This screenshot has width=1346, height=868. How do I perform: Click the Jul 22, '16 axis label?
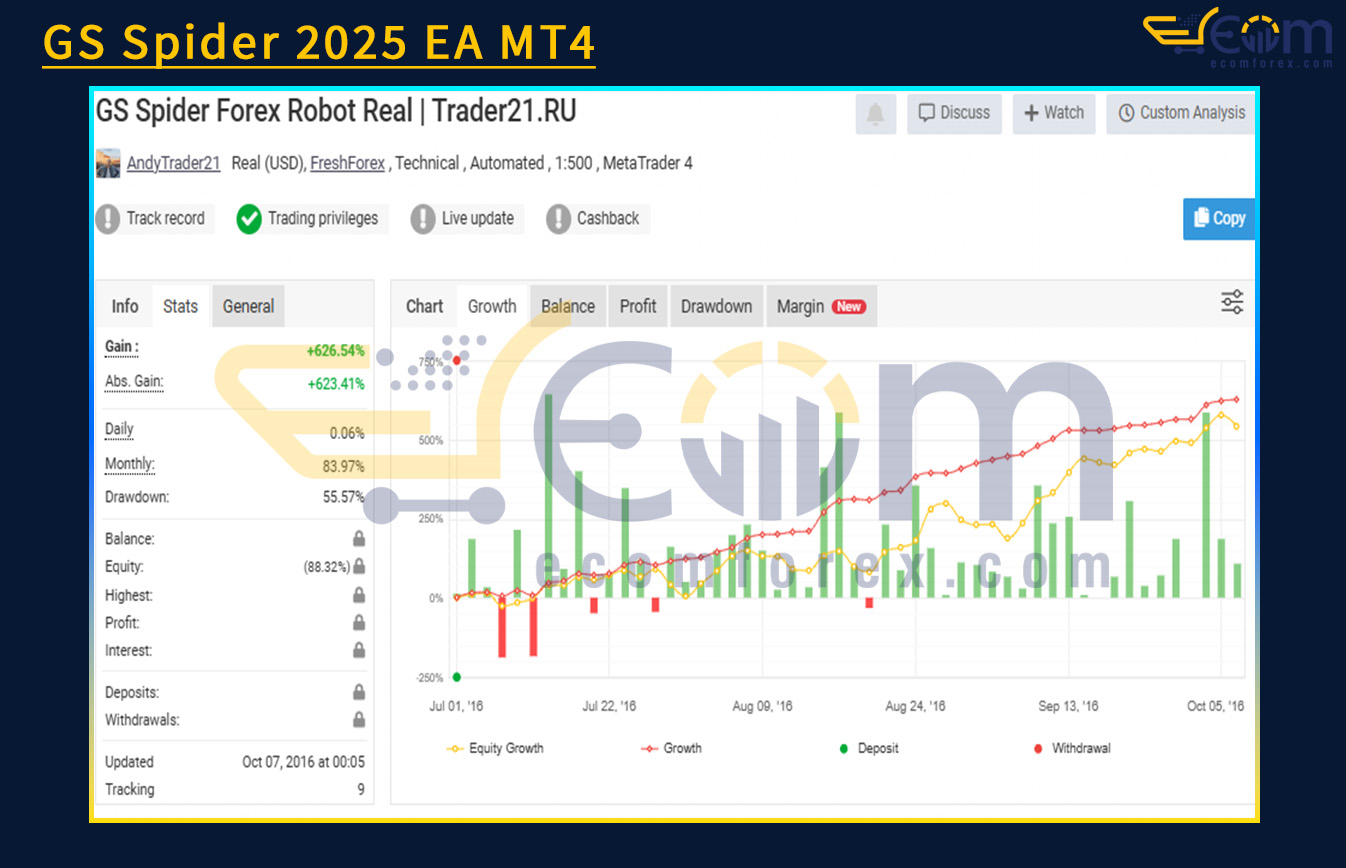pos(609,706)
